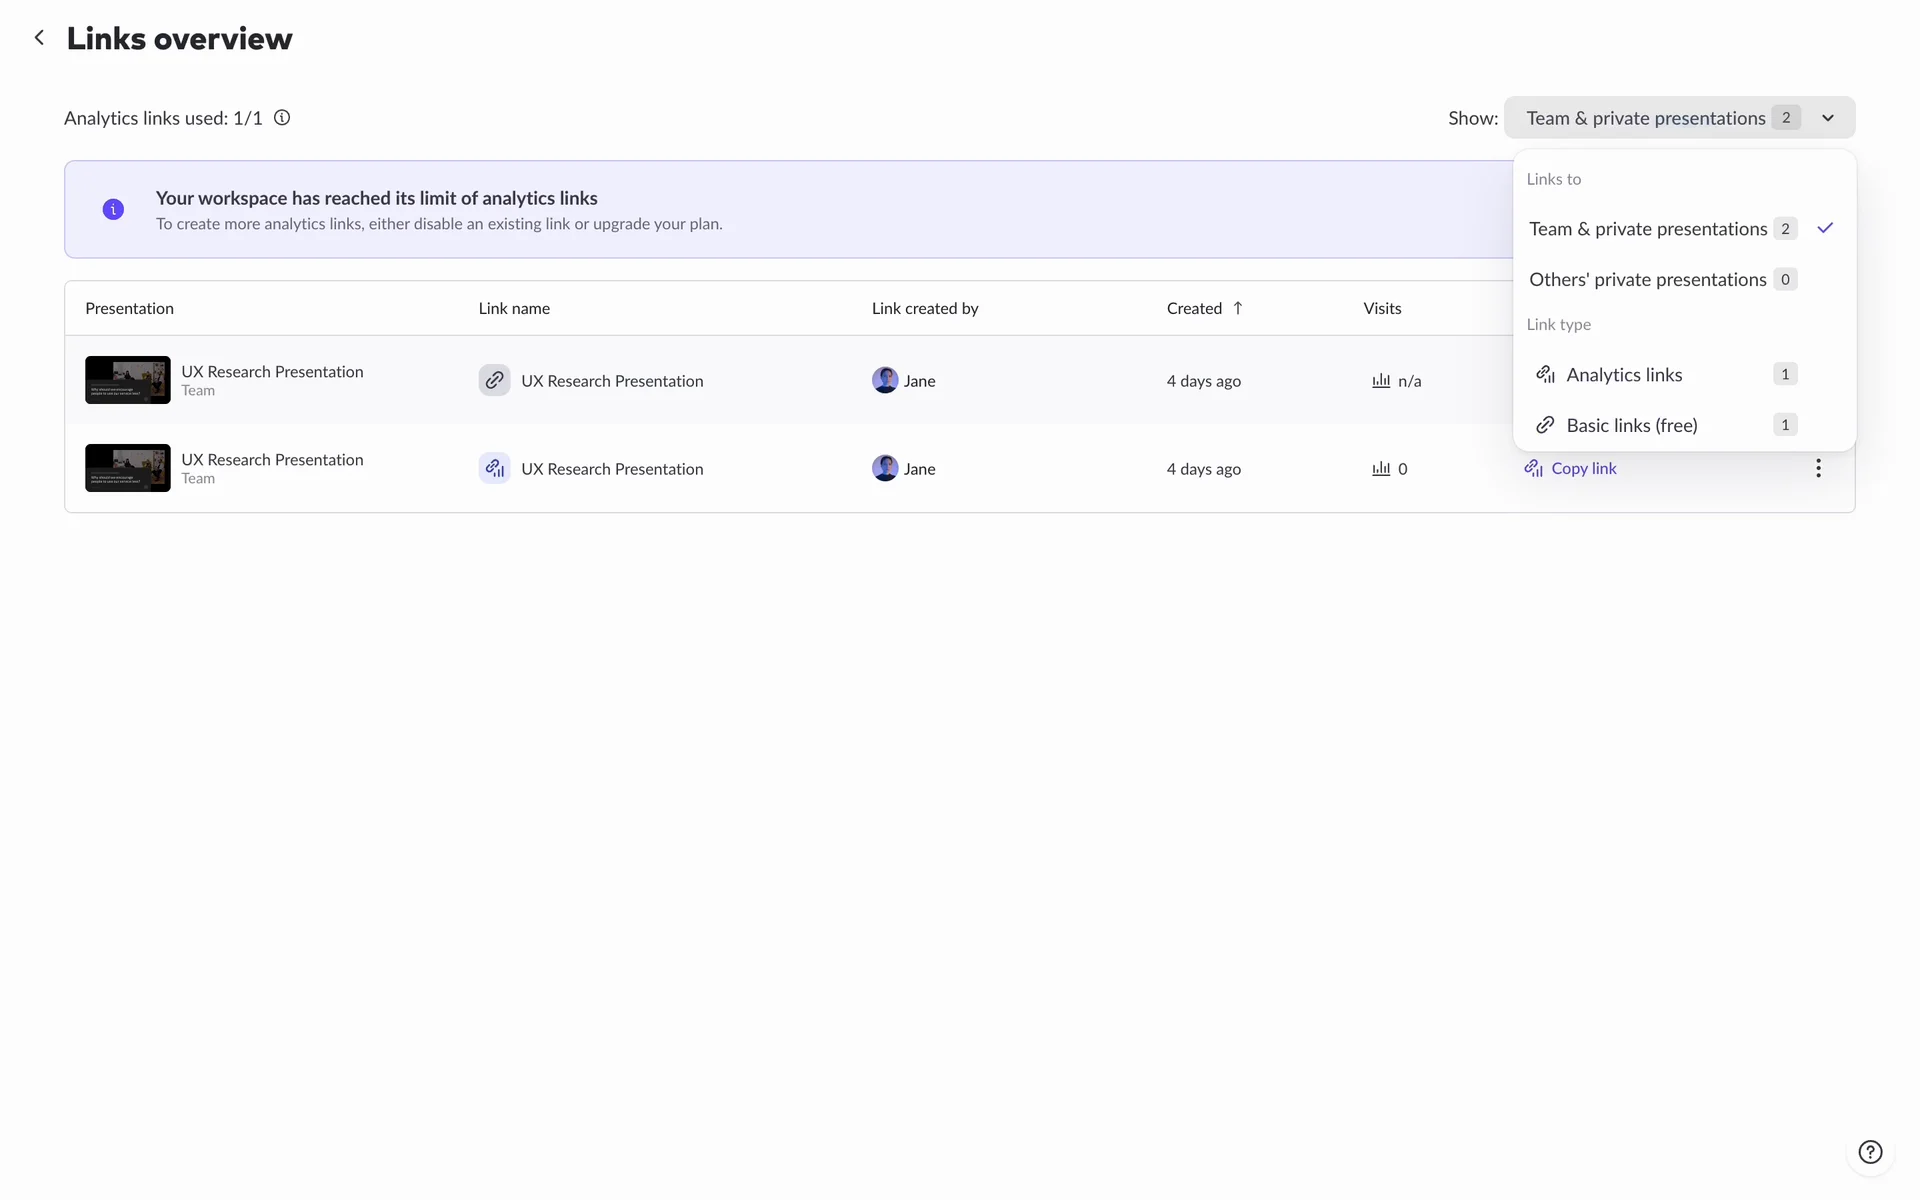Open the three-dot menu for second row

[x=1818, y=468]
